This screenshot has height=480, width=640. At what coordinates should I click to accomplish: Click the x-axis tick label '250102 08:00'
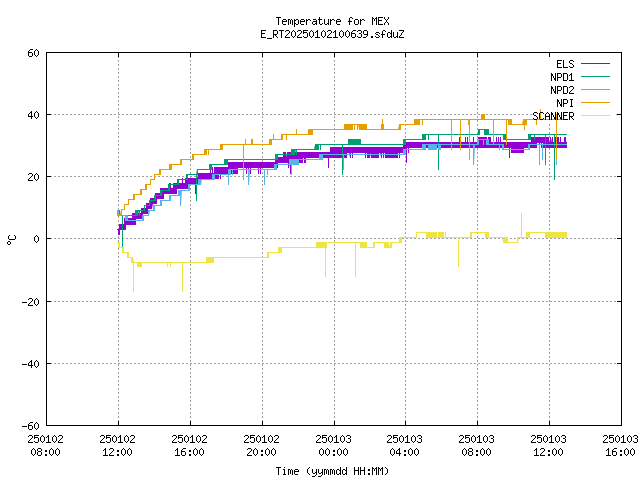click(x=46, y=446)
